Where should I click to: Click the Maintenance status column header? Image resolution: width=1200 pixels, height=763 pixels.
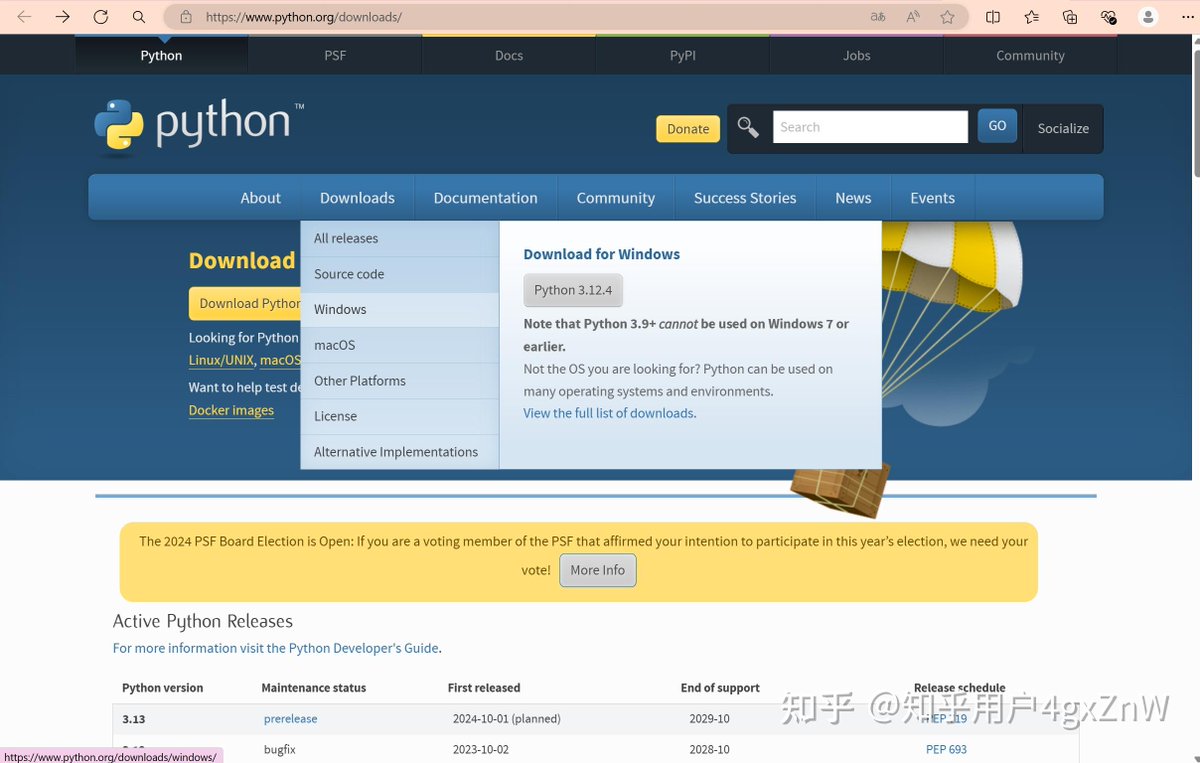[314, 688]
